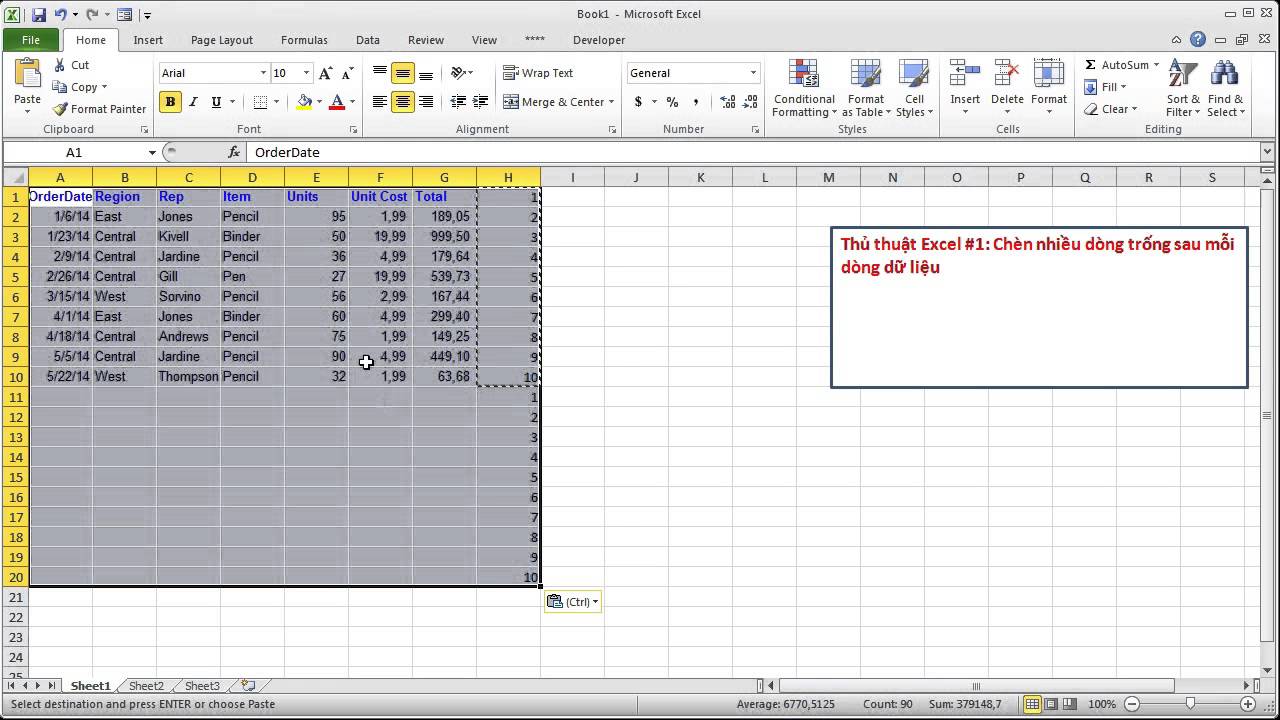Click the Merge & Center icon

[x=511, y=102]
